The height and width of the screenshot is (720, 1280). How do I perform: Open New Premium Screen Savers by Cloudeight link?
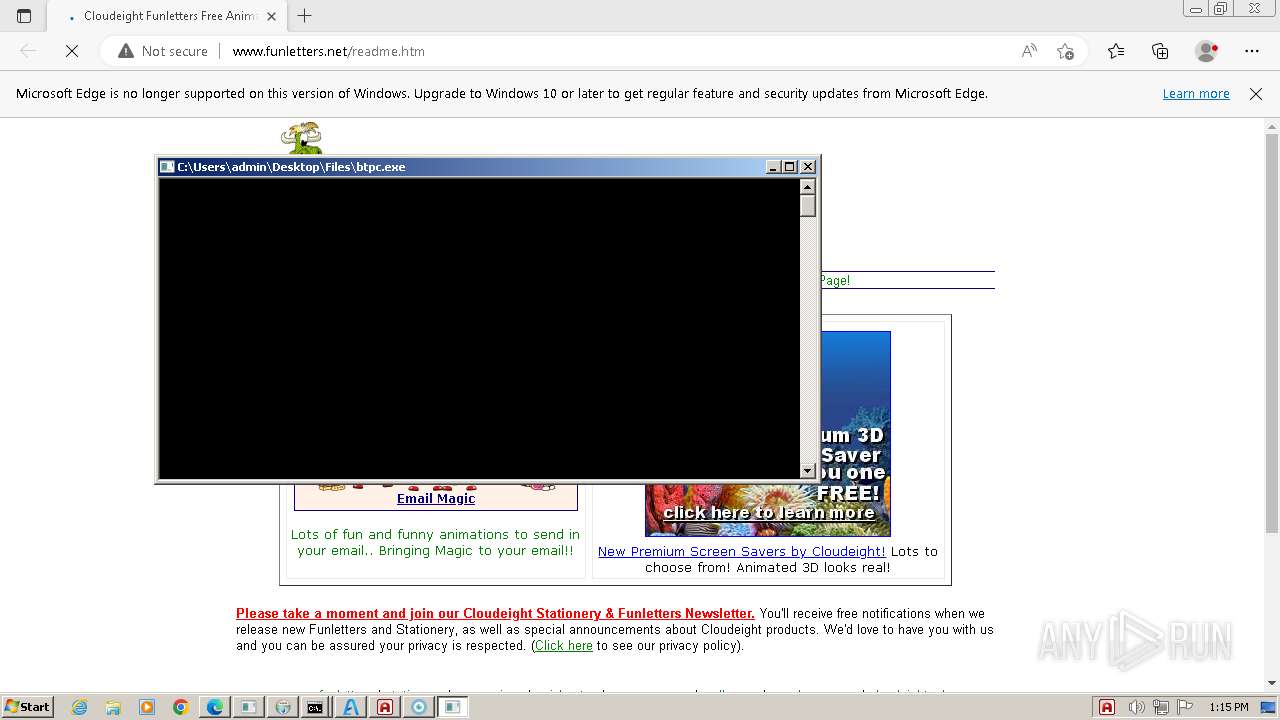click(742, 551)
